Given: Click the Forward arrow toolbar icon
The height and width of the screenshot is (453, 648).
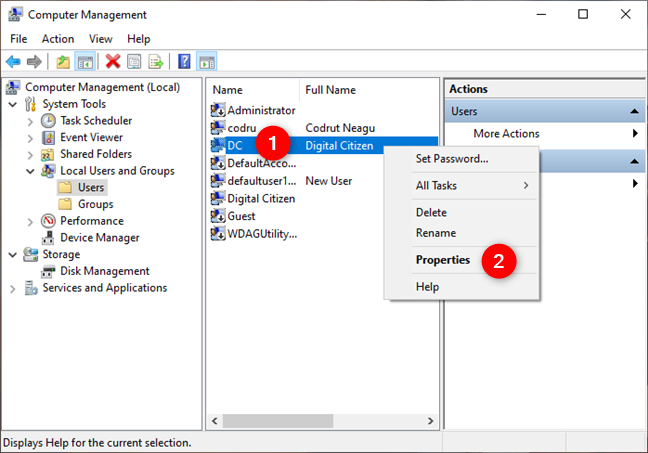Looking at the screenshot, I should click(34, 62).
